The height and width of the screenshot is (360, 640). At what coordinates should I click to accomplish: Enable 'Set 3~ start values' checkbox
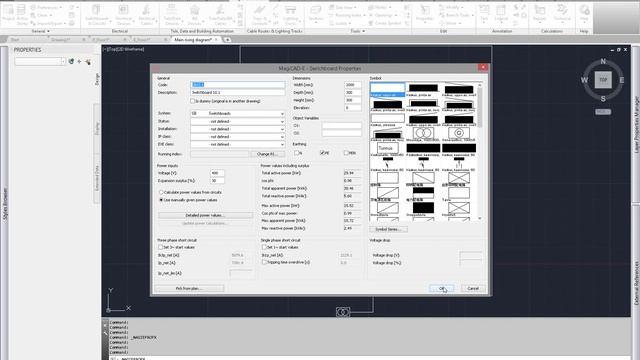[x=160, y=247]
